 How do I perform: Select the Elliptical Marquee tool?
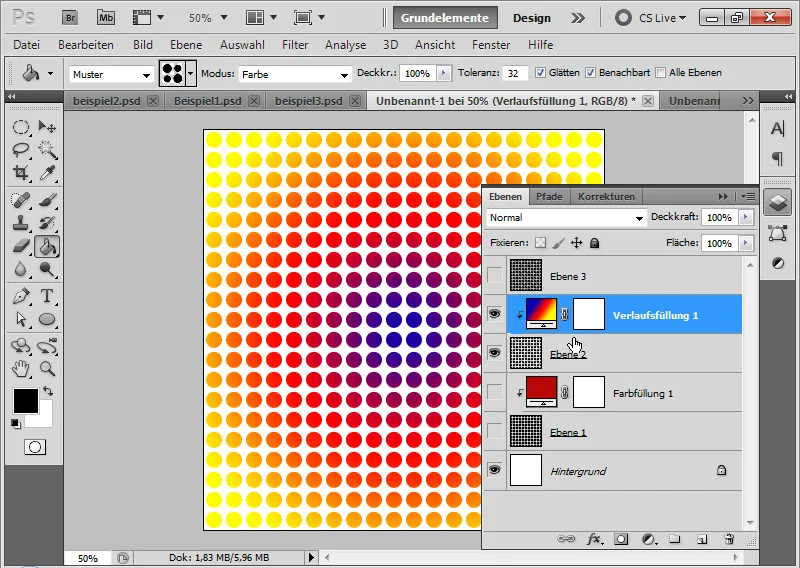click(x=20, y=127)
